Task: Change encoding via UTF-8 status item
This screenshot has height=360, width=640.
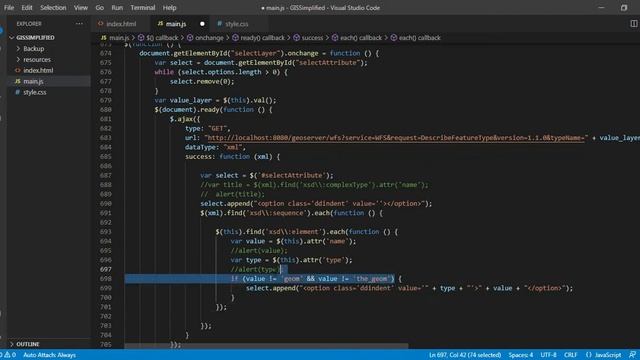Action: (549, 355)
